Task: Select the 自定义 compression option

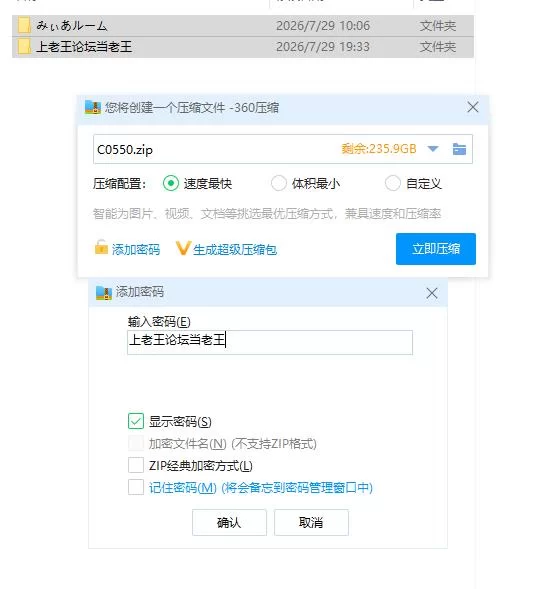Action: pos(393,183)
